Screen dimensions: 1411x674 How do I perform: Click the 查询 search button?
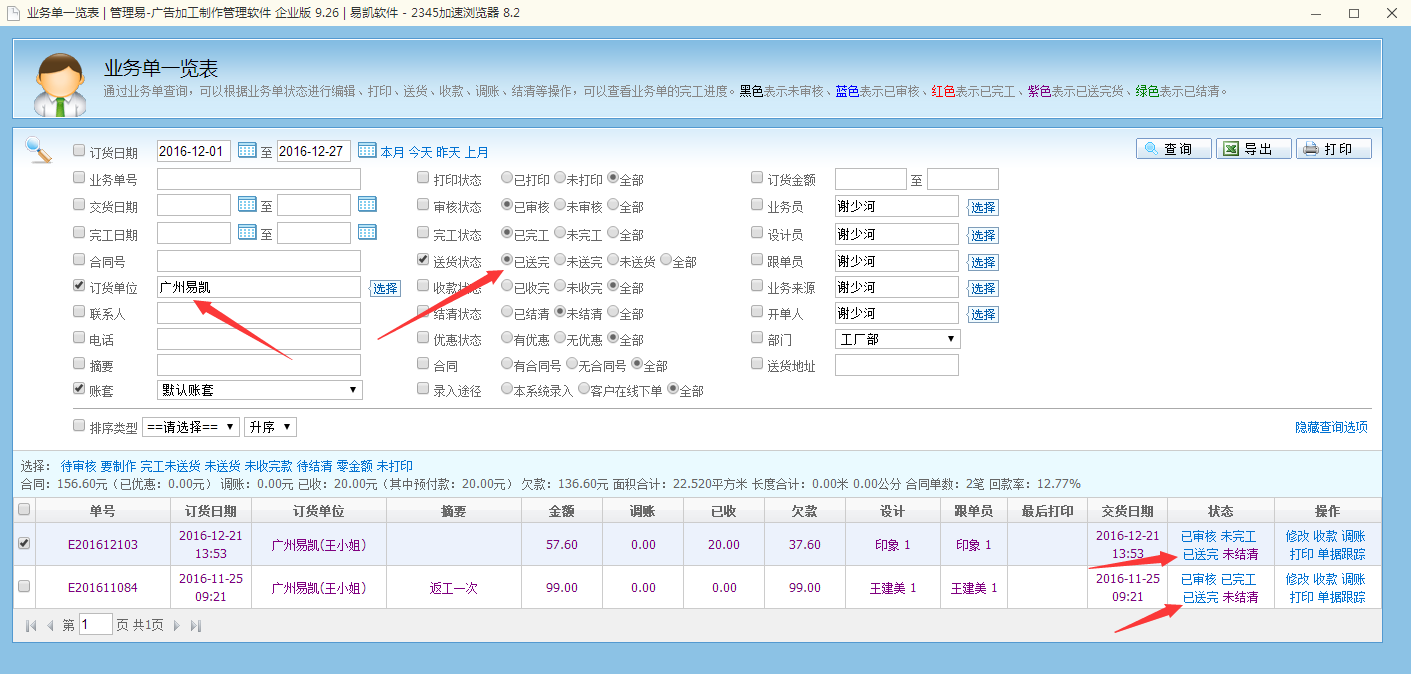(x=1173, y=149)
